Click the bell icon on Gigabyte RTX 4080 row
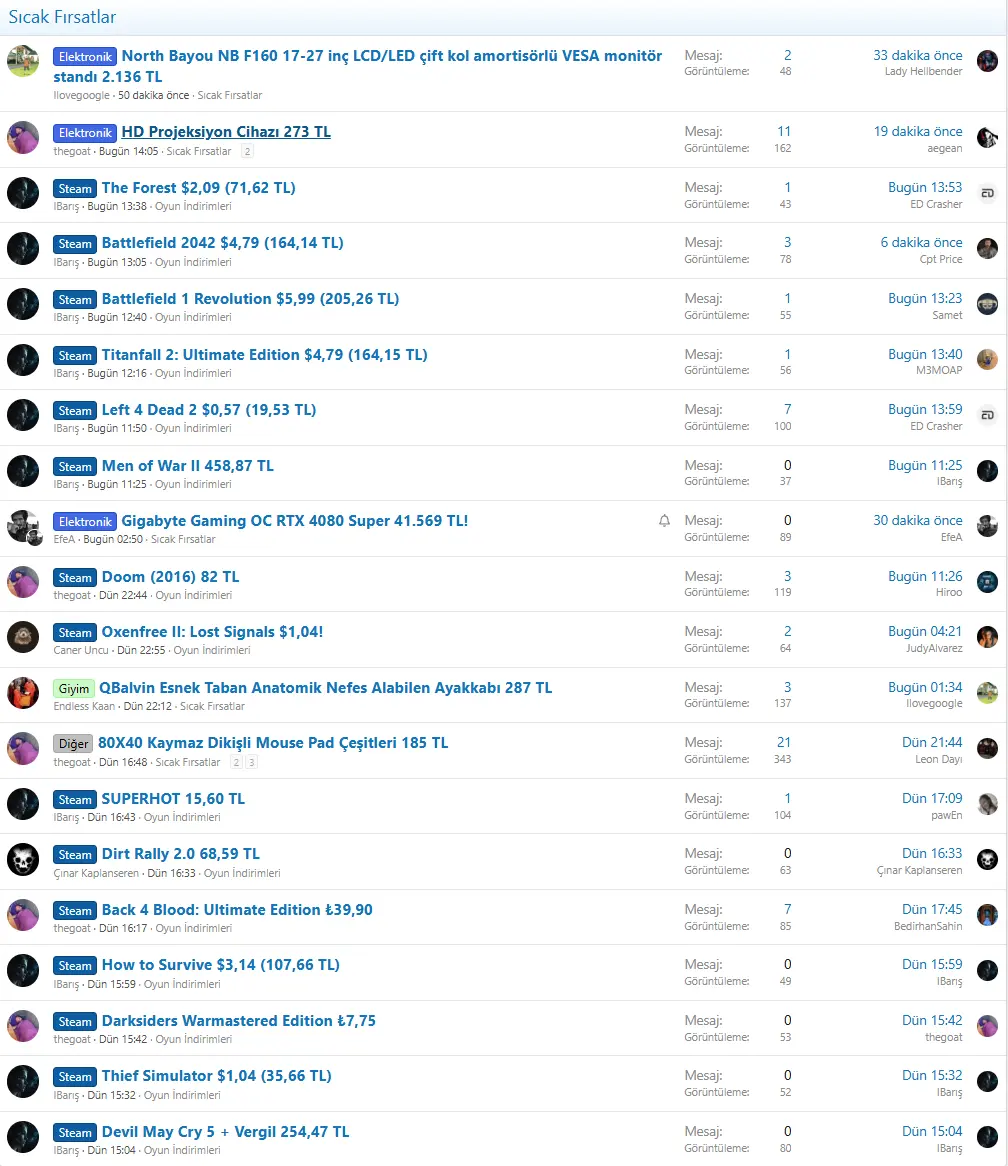 [665, 521]
